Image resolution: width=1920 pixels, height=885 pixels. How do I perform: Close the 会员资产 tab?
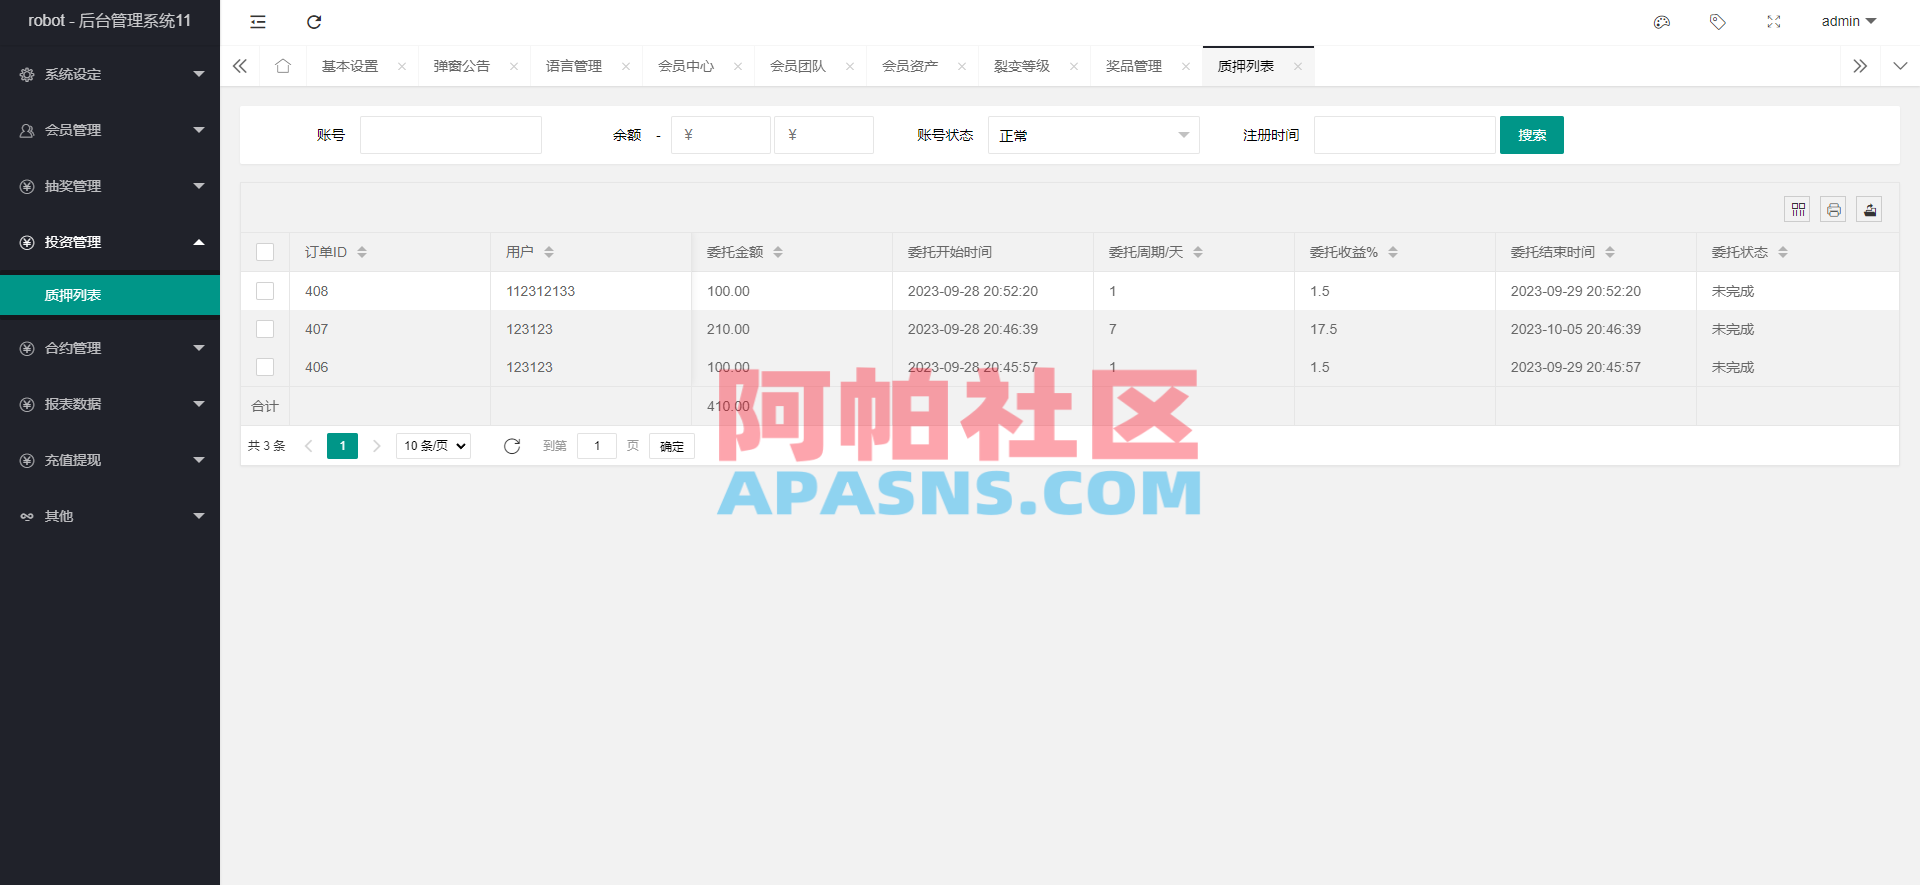[x=962, y=67]
